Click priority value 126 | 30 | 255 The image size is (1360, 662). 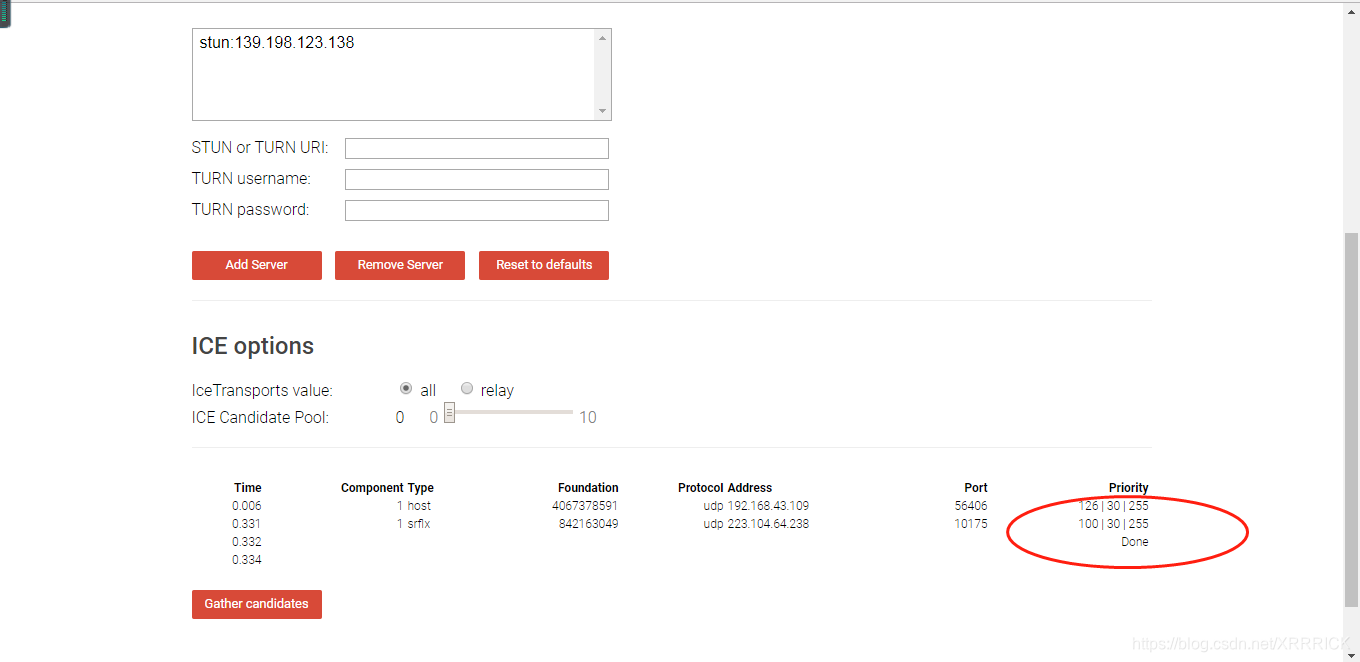tap(1113, 506)
